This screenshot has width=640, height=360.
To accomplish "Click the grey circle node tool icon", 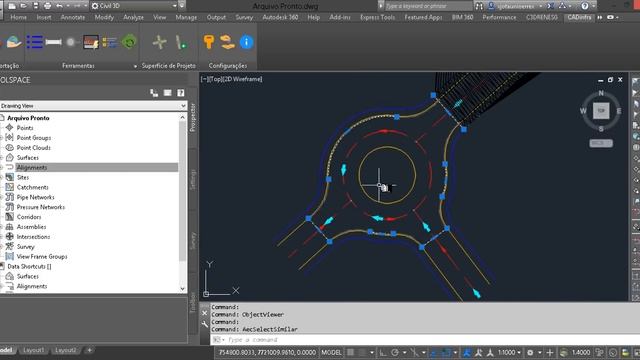I will pyautogui.click(x=71, y=42).
